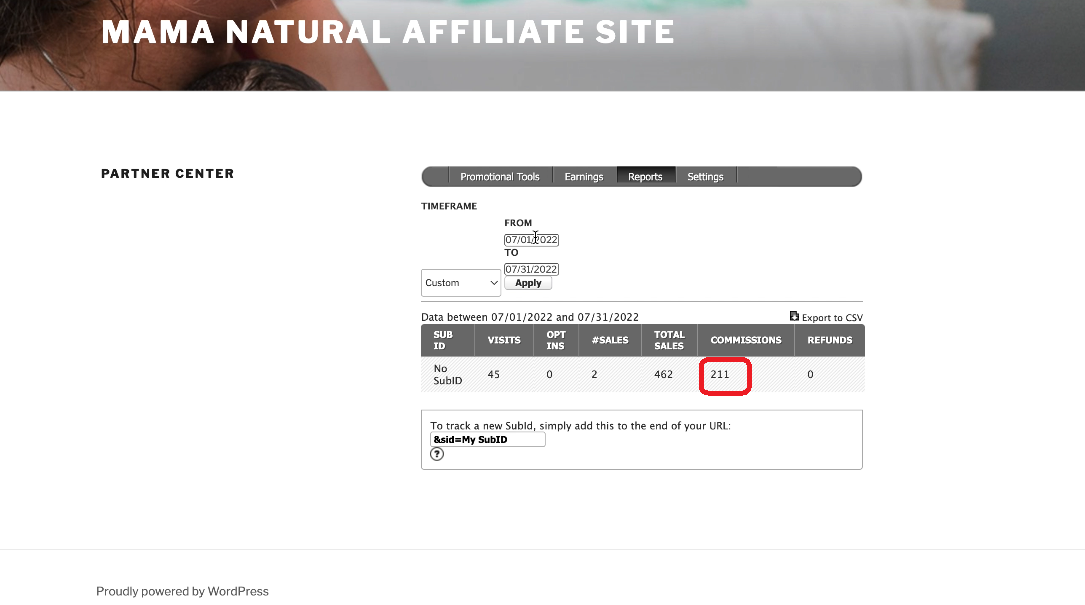
Task: Open the Promotional Tools tab
Action: click(500, 177)
